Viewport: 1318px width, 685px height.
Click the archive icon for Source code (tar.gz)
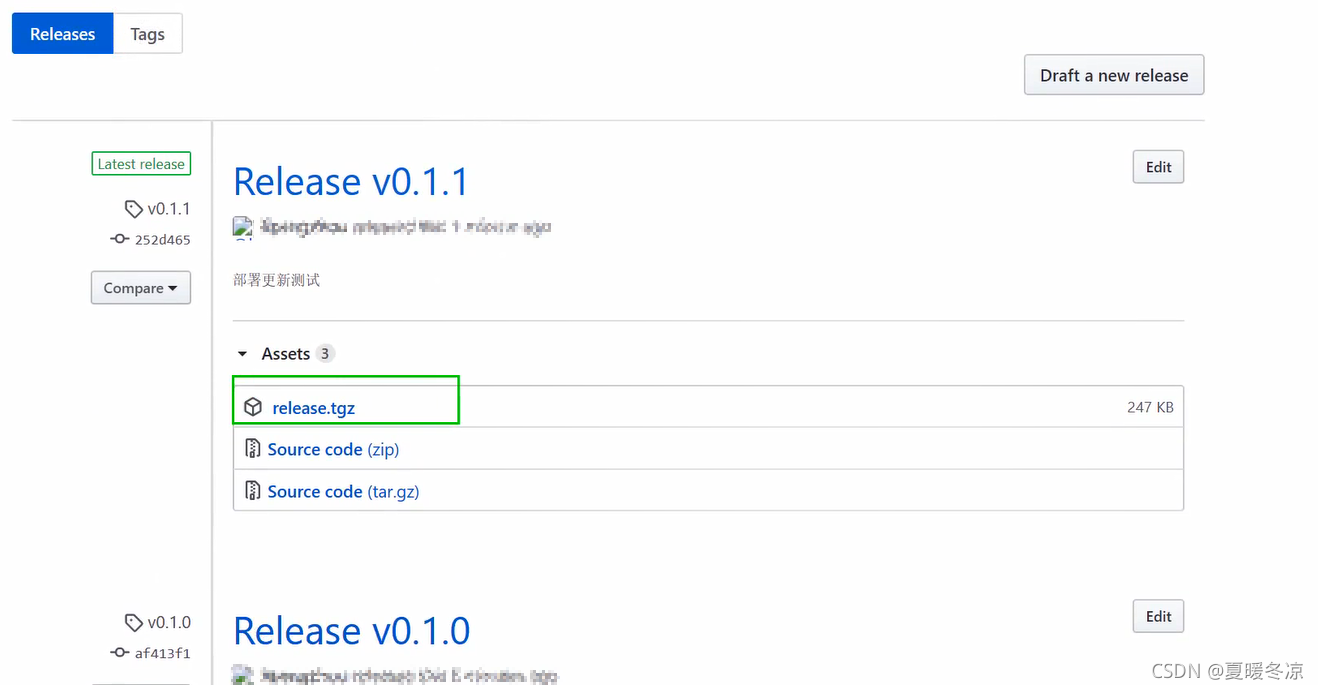pyautogui.click(x=253, y=491)
